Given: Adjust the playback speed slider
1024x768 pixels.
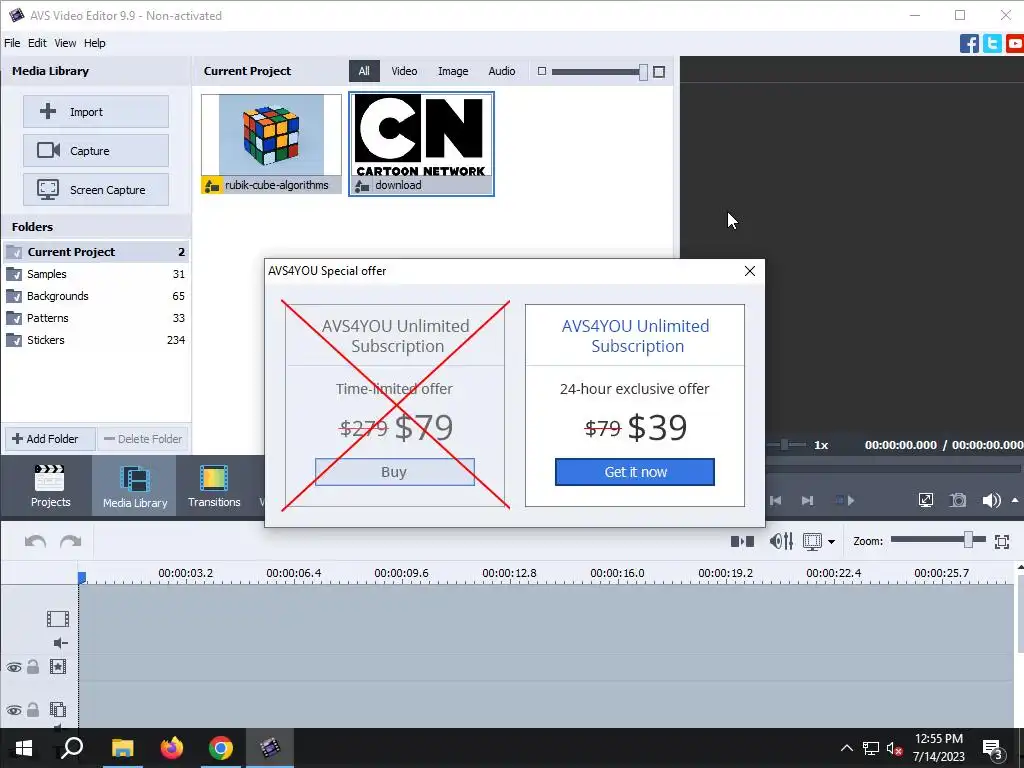Looking at the screenshot, I should point(786,445).
